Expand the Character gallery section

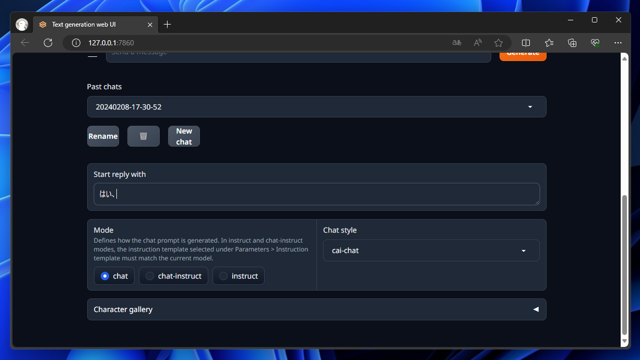pyautogui.click(x=317, y=309)
